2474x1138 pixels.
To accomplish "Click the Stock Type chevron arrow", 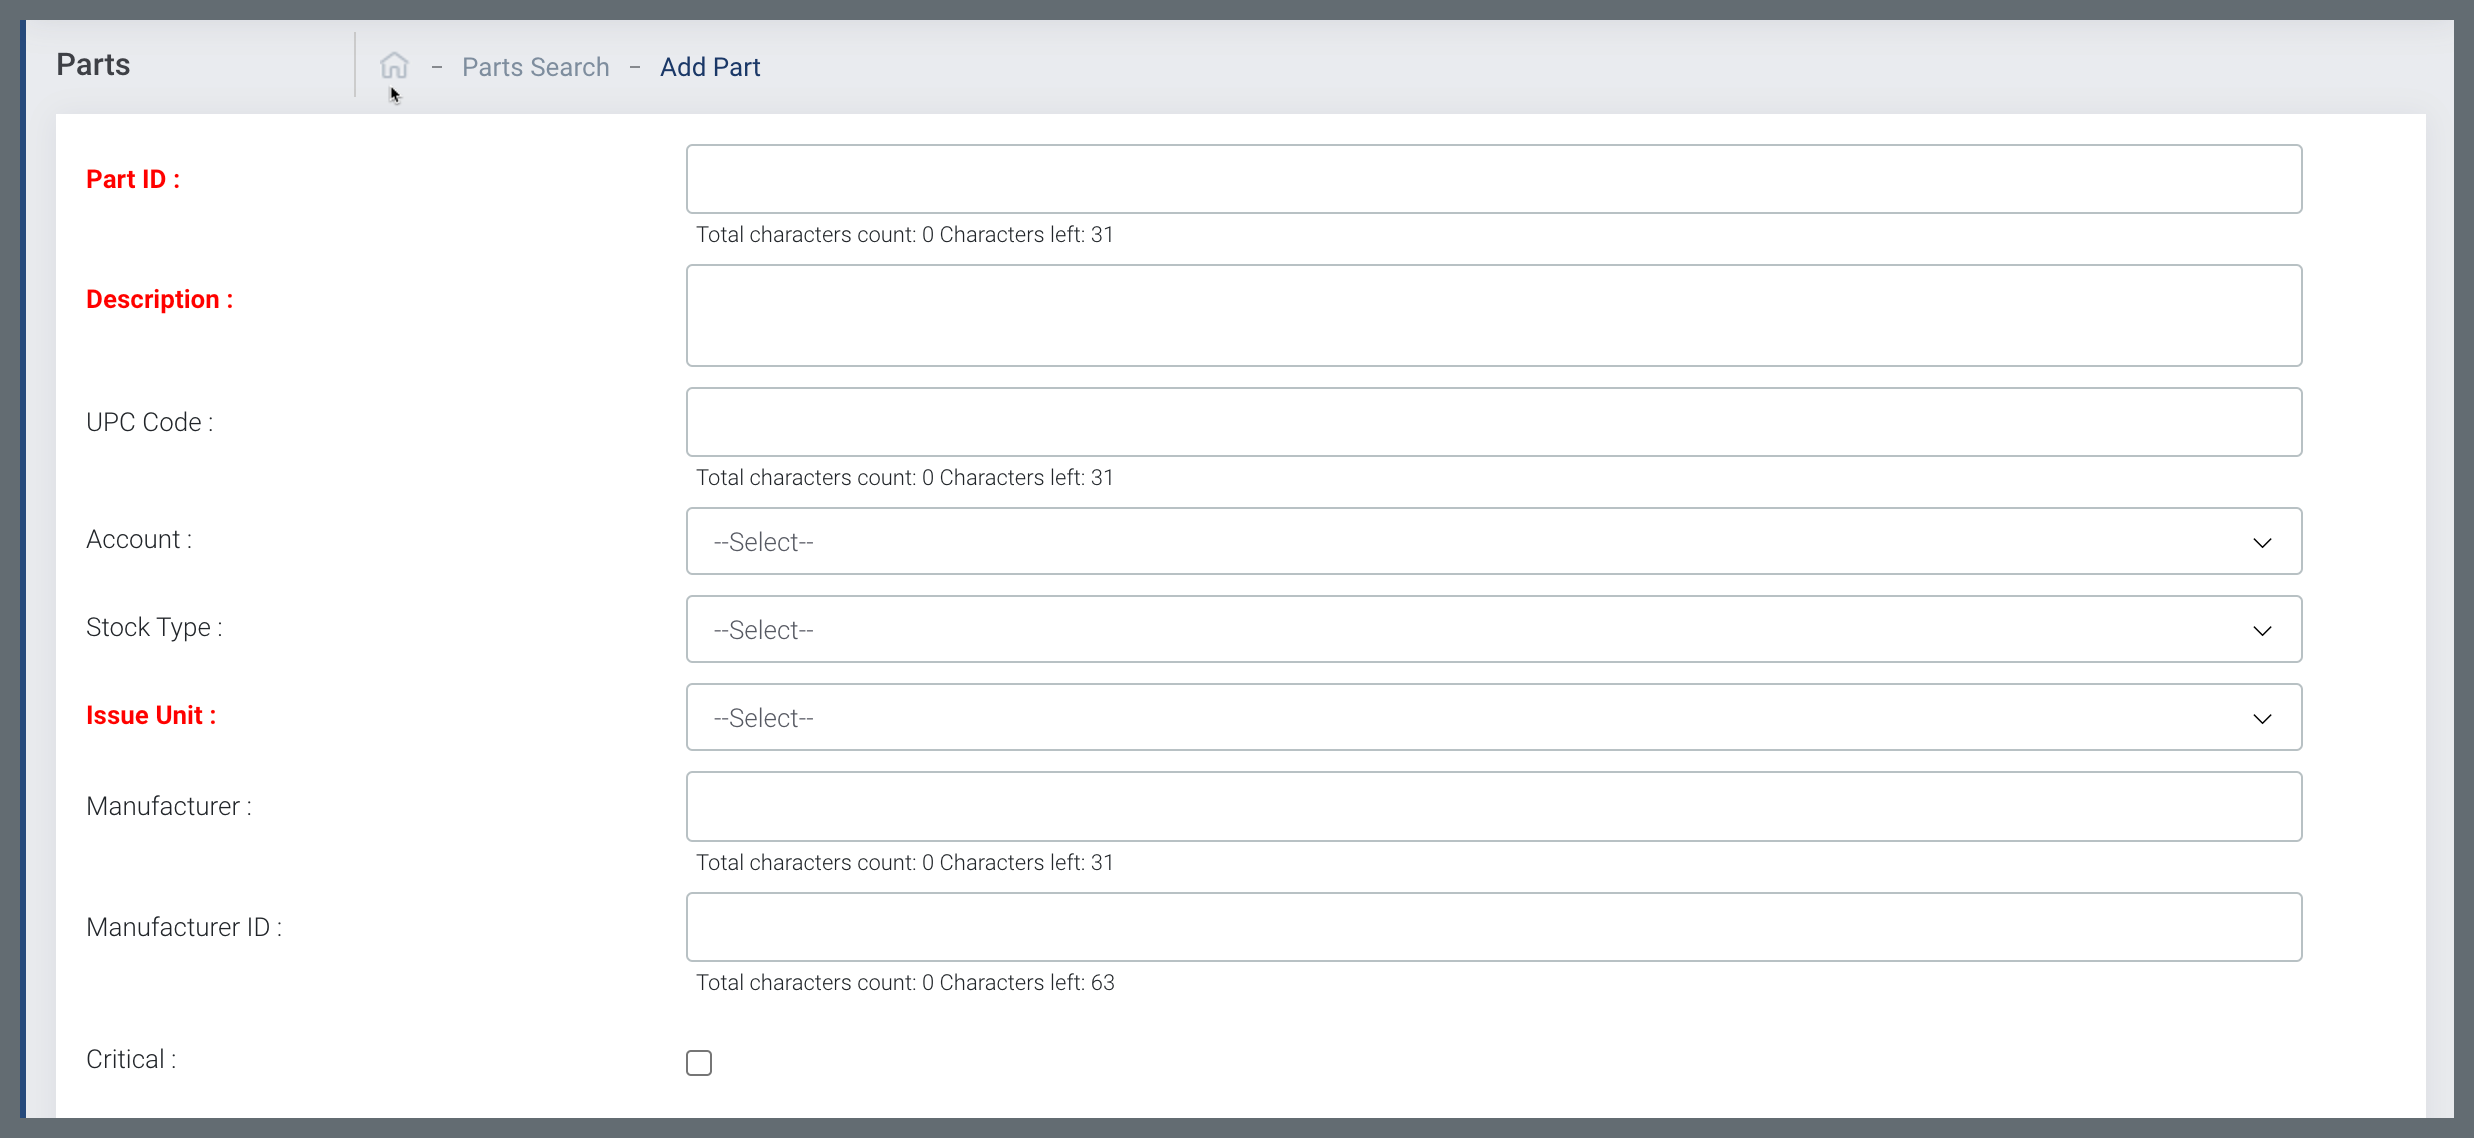I will (x=2262, y=630).
